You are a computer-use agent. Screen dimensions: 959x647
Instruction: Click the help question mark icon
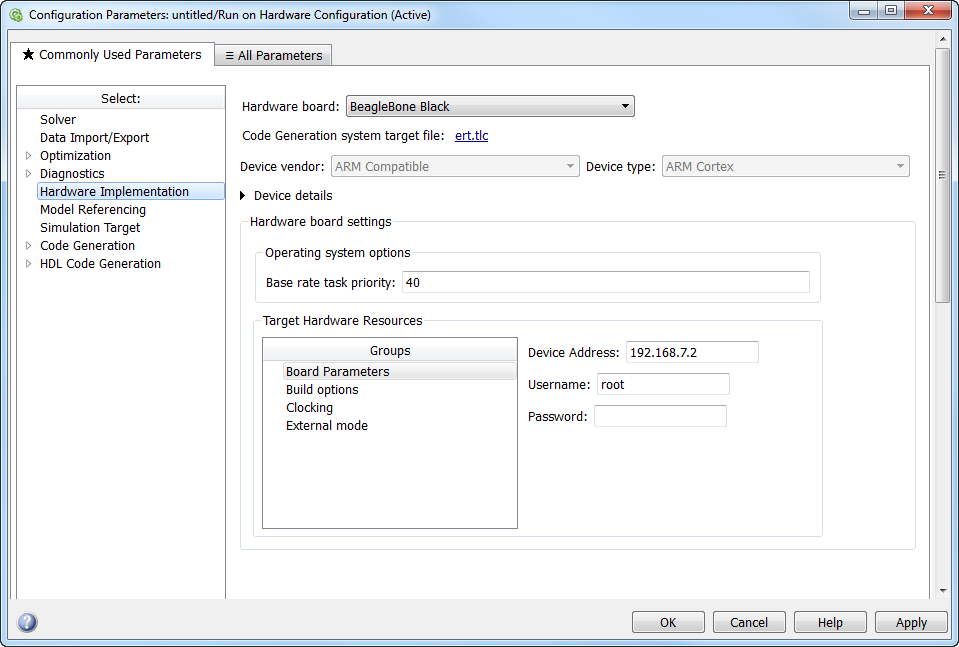tap(27, 622)
